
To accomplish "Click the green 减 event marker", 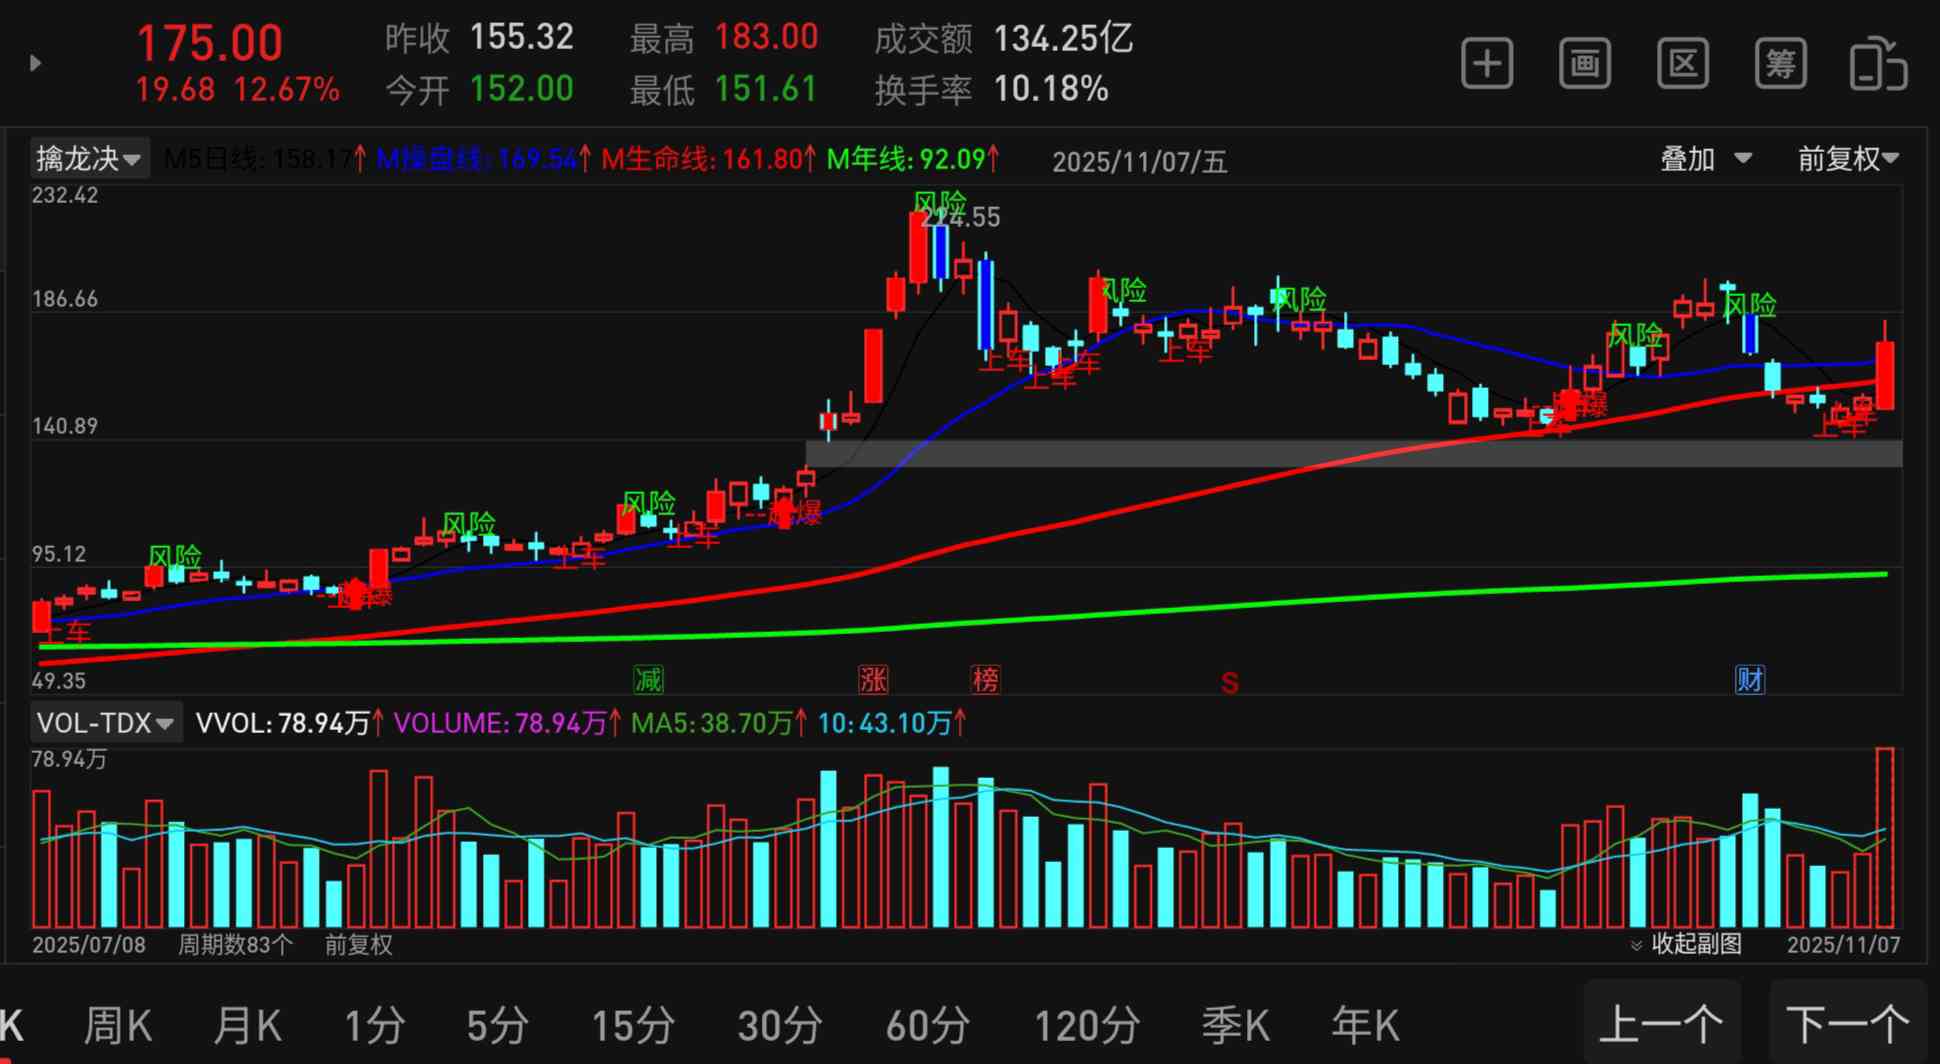I will click(648, 680).
